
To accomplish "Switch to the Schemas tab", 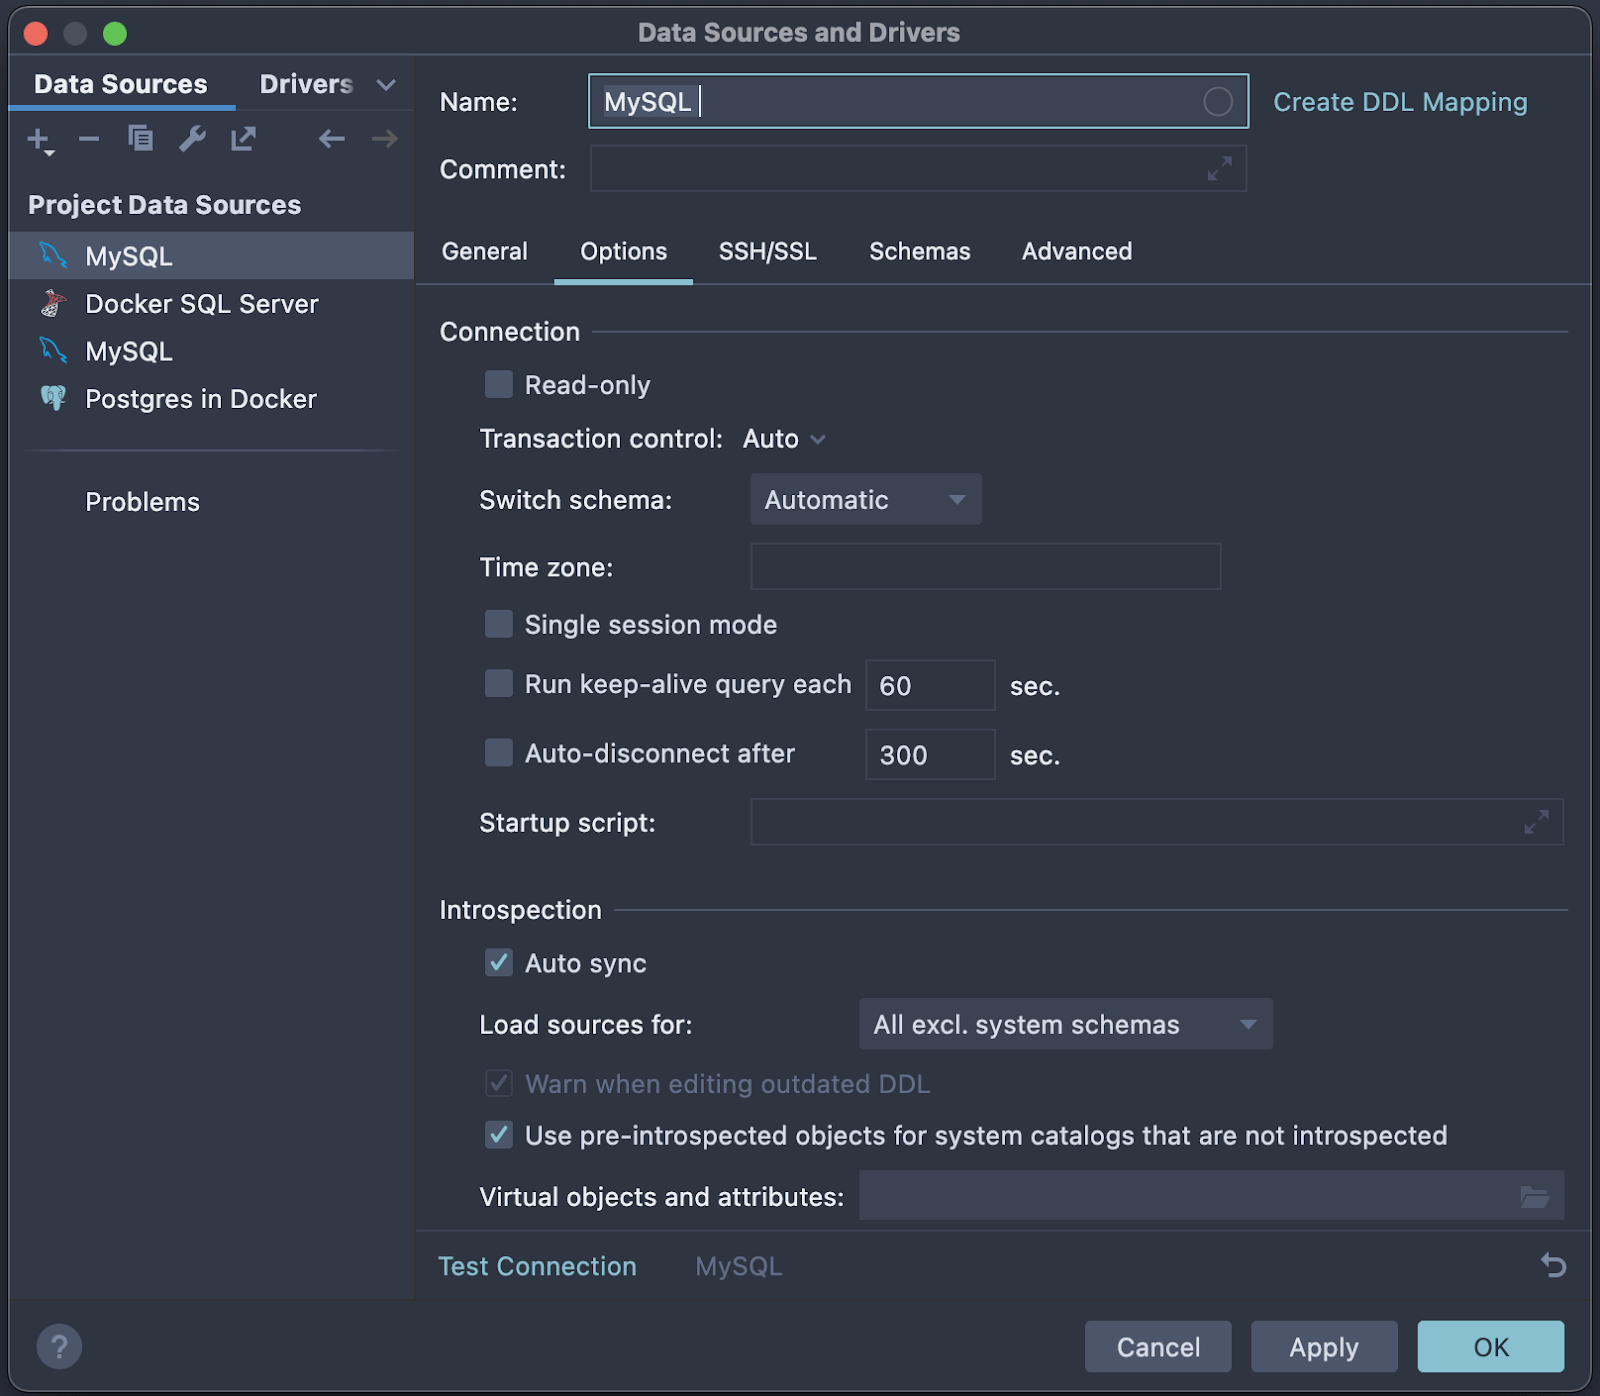I will tap(919, 252).
